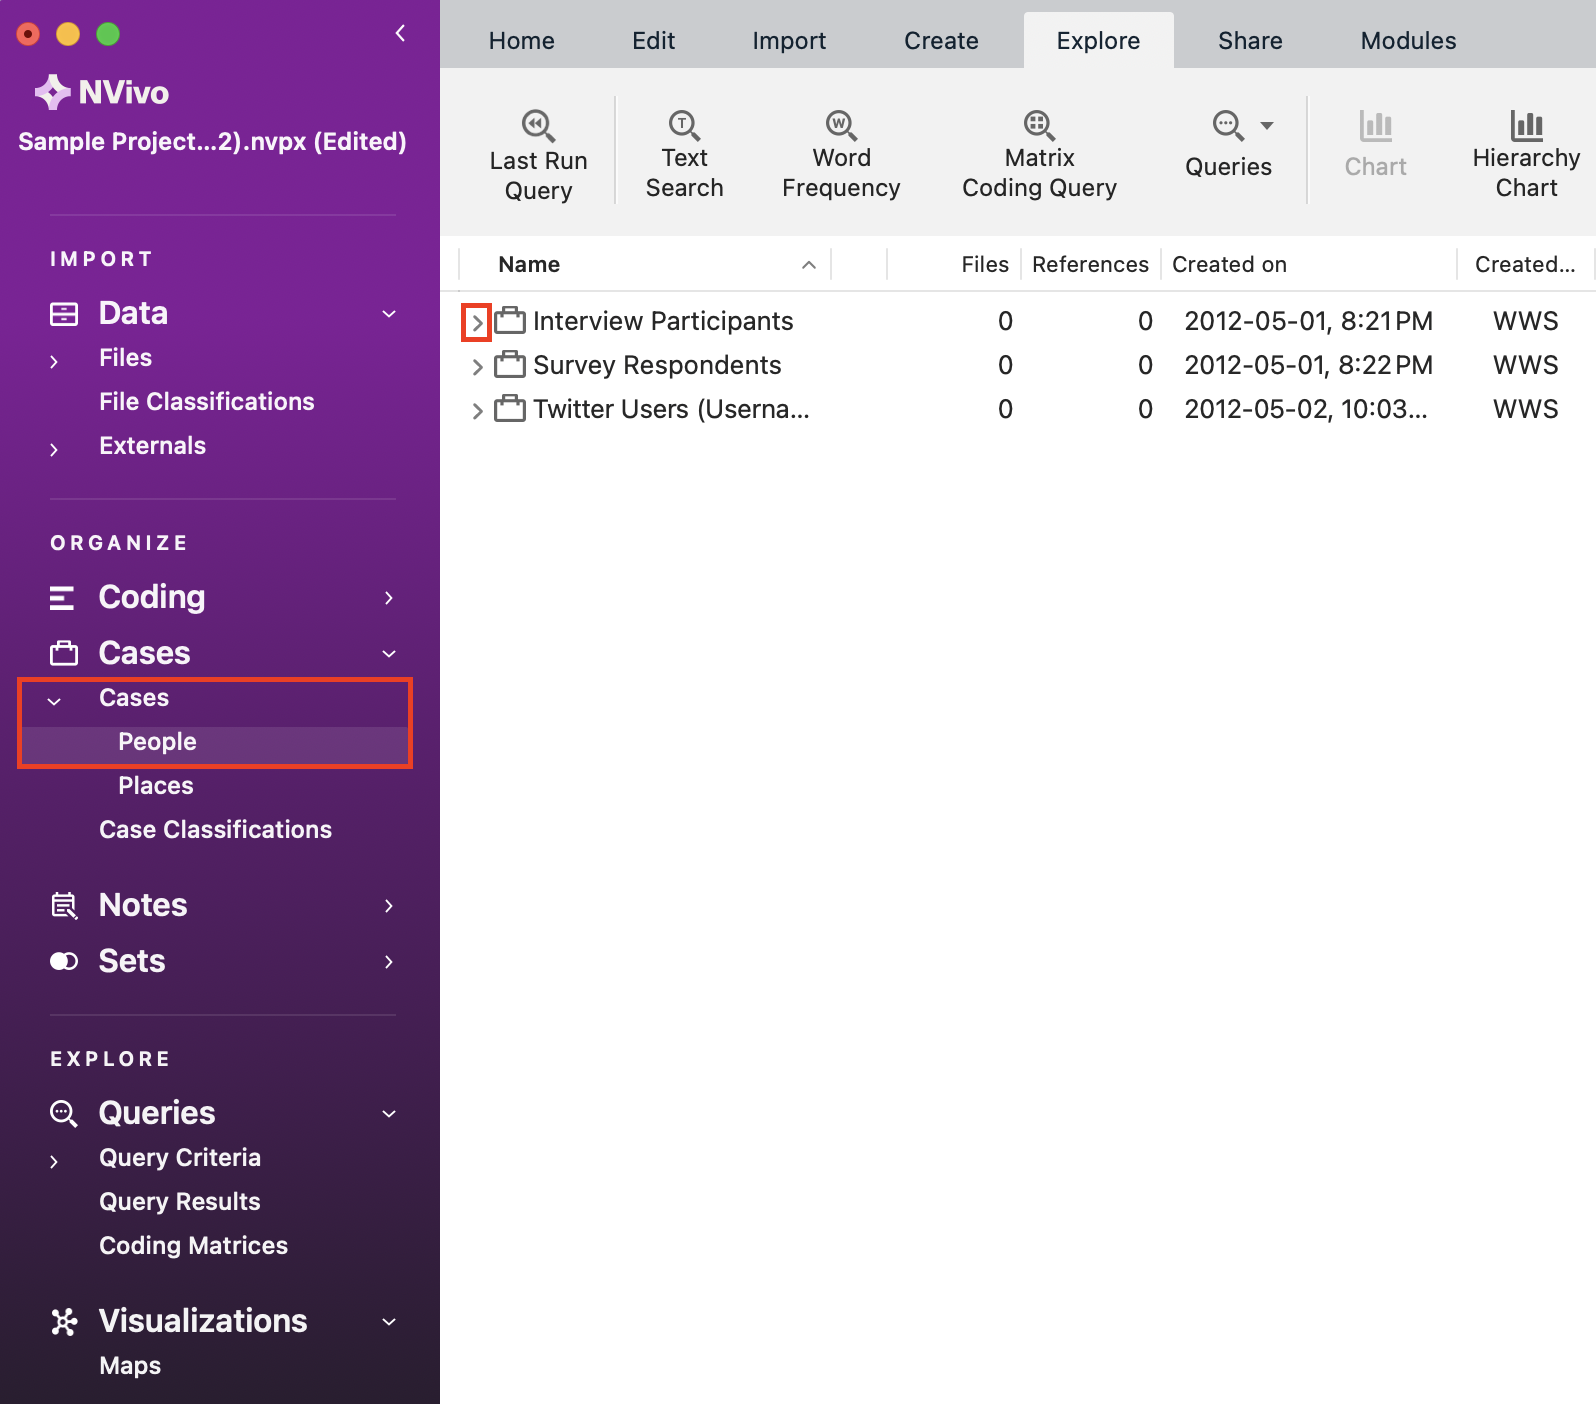The width and height of the screenshot is (1596, 1404).
Task: Expand the Interview Participants row
Action: 477,323
